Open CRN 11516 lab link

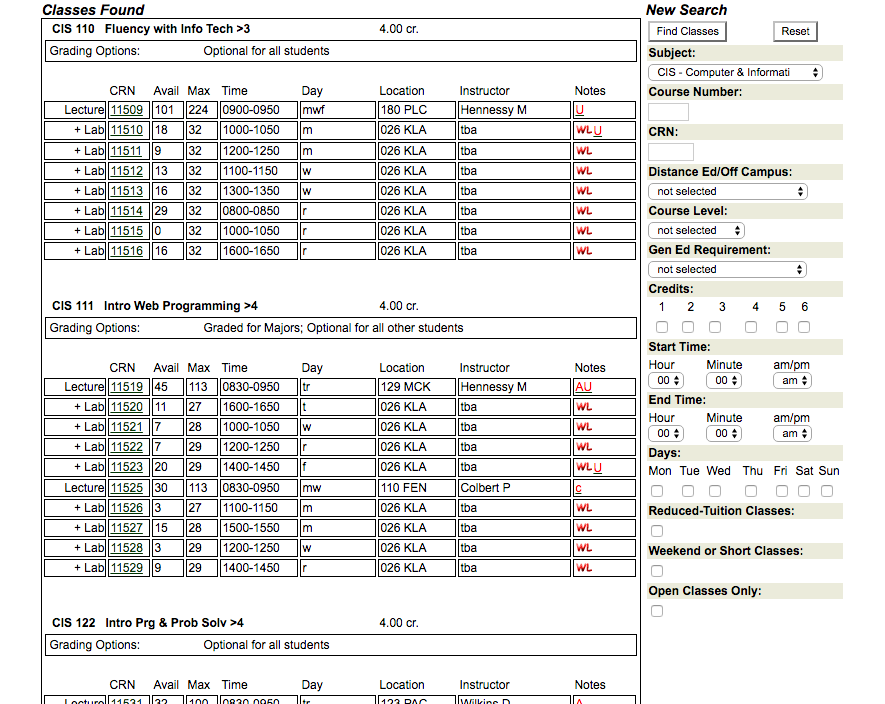coord(127,251)
